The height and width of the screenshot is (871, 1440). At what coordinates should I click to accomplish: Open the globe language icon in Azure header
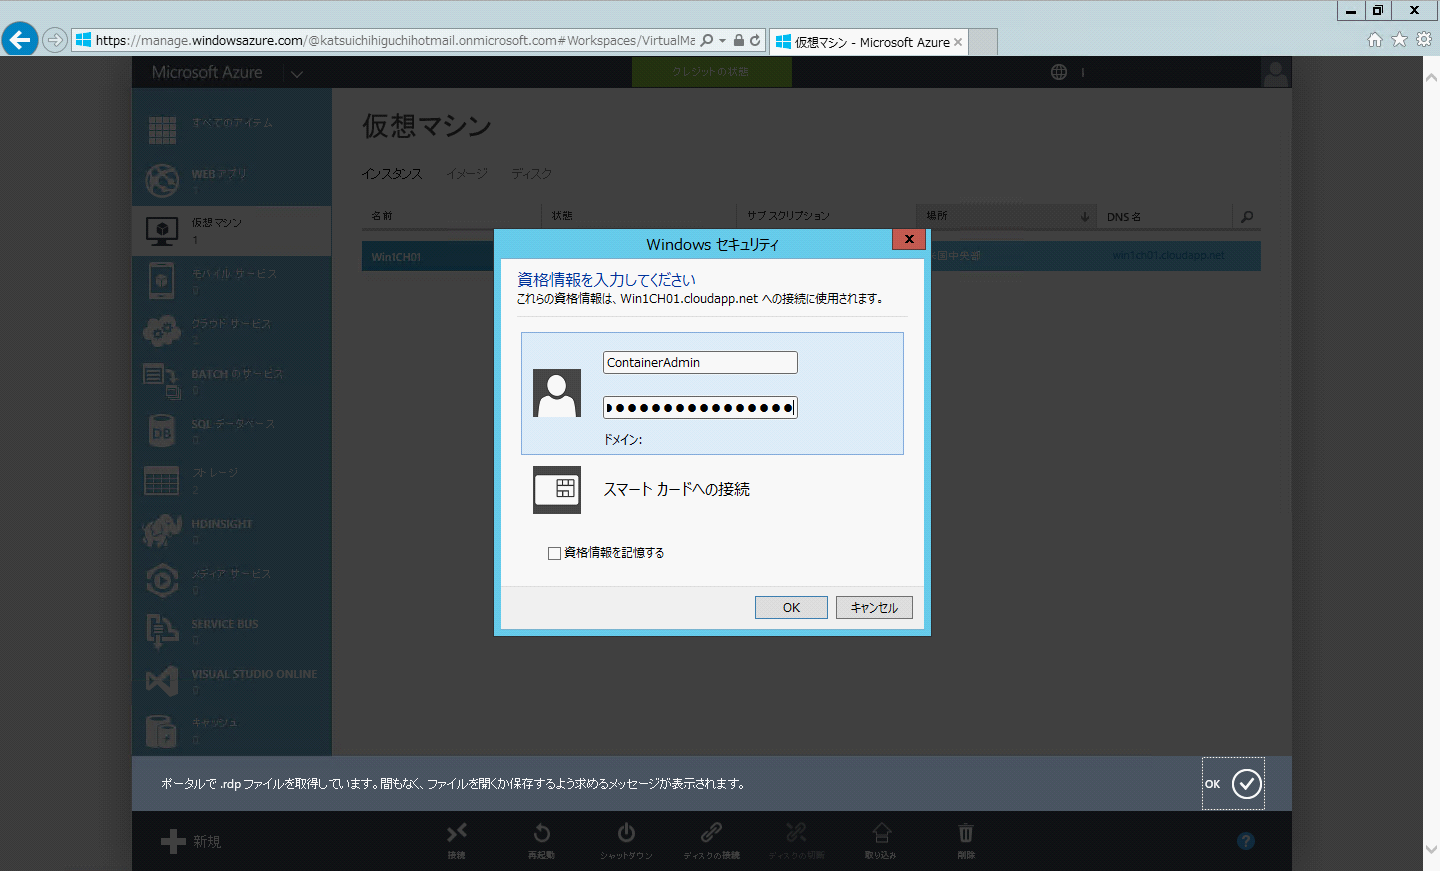pyautogui.click(x=1059, y=72)
